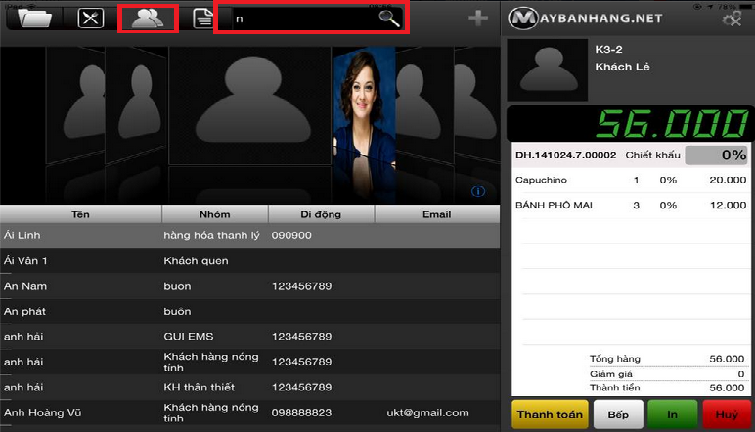Select the customers group icon
This screenshot has width=755, height=432.
coord(147,18)
